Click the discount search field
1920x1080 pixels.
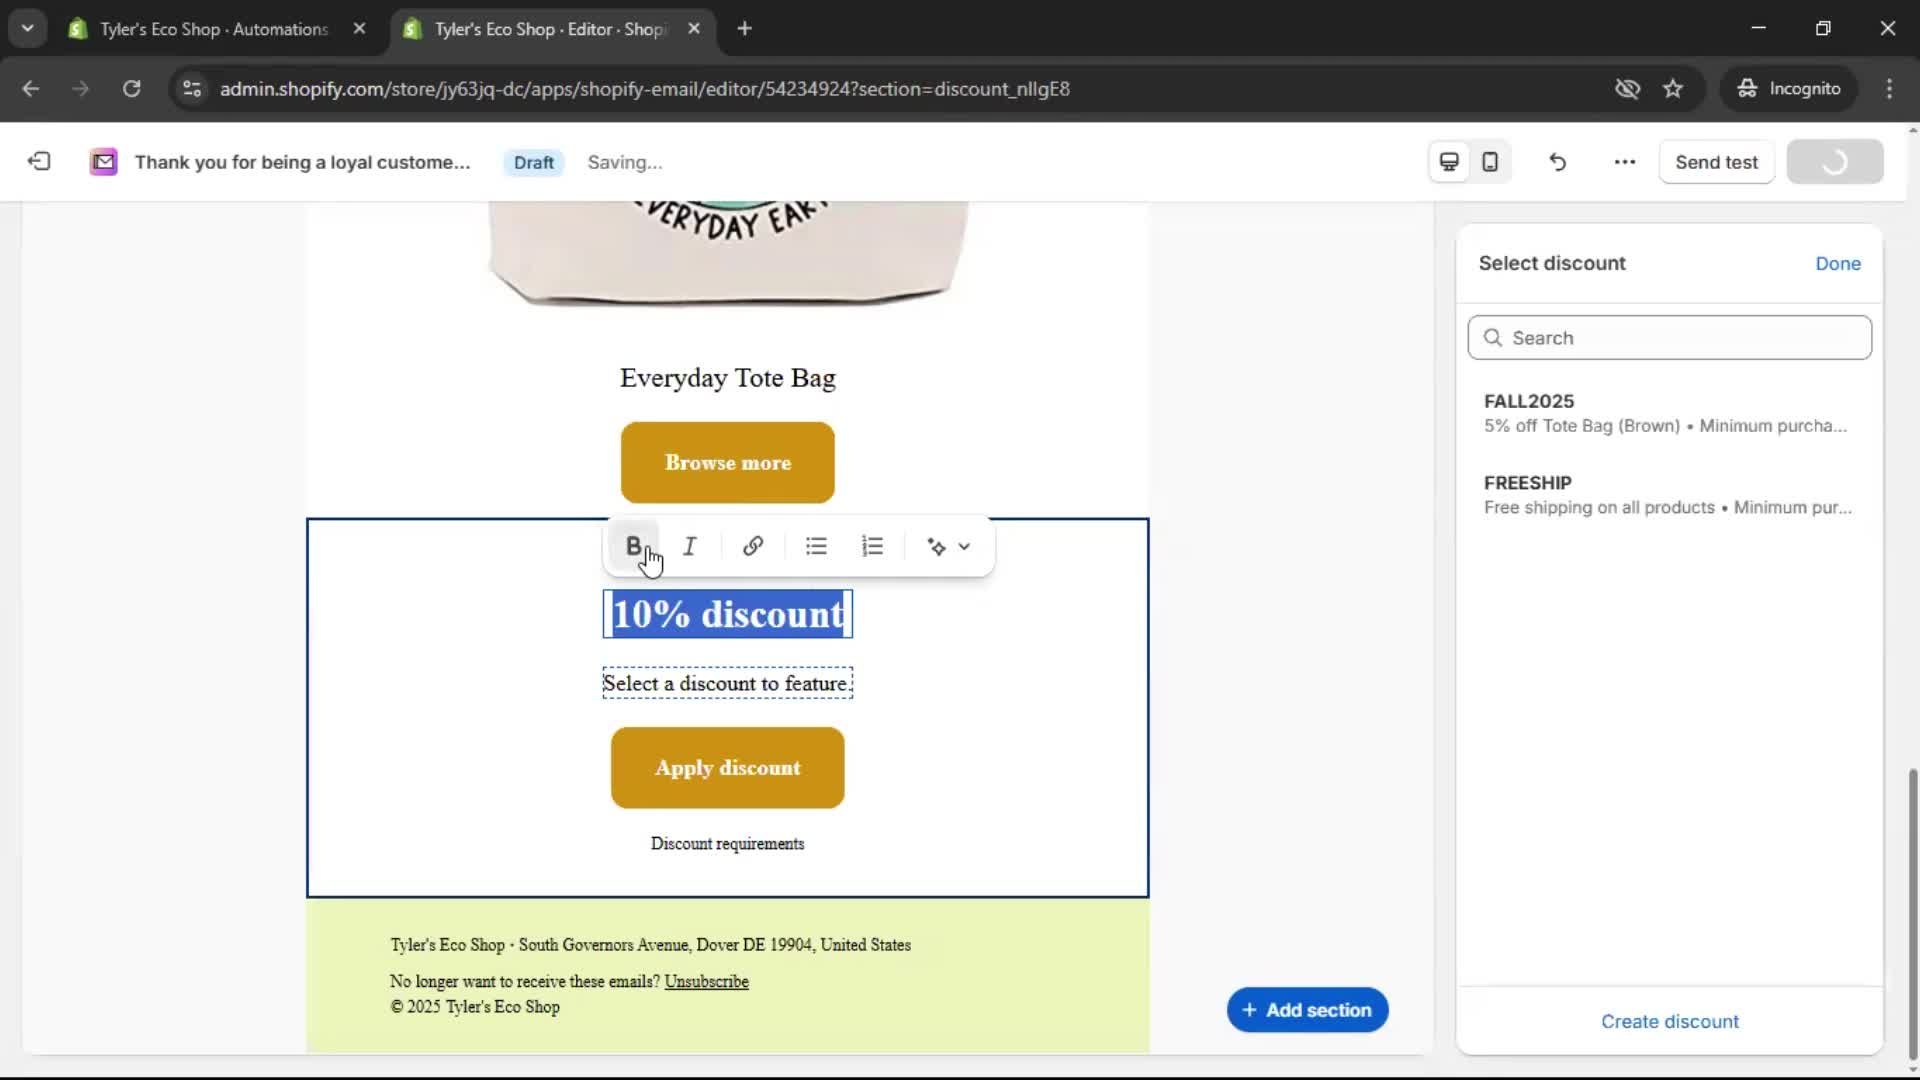point(1669,337)
